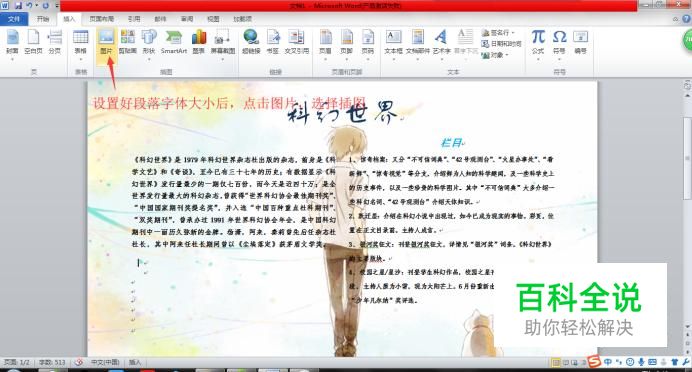The image size is (692, 372).
Task: Insert a page break (分页)
Action: click(x=55, y=43)
